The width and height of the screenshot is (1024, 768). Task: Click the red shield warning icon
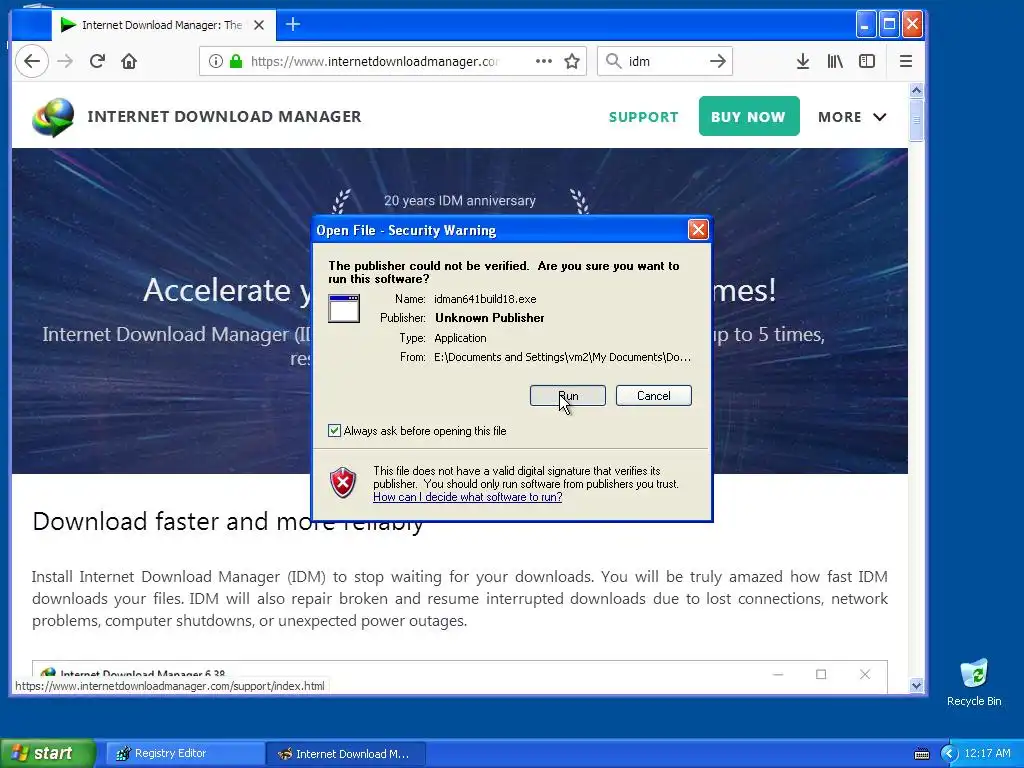click(343, 483)
